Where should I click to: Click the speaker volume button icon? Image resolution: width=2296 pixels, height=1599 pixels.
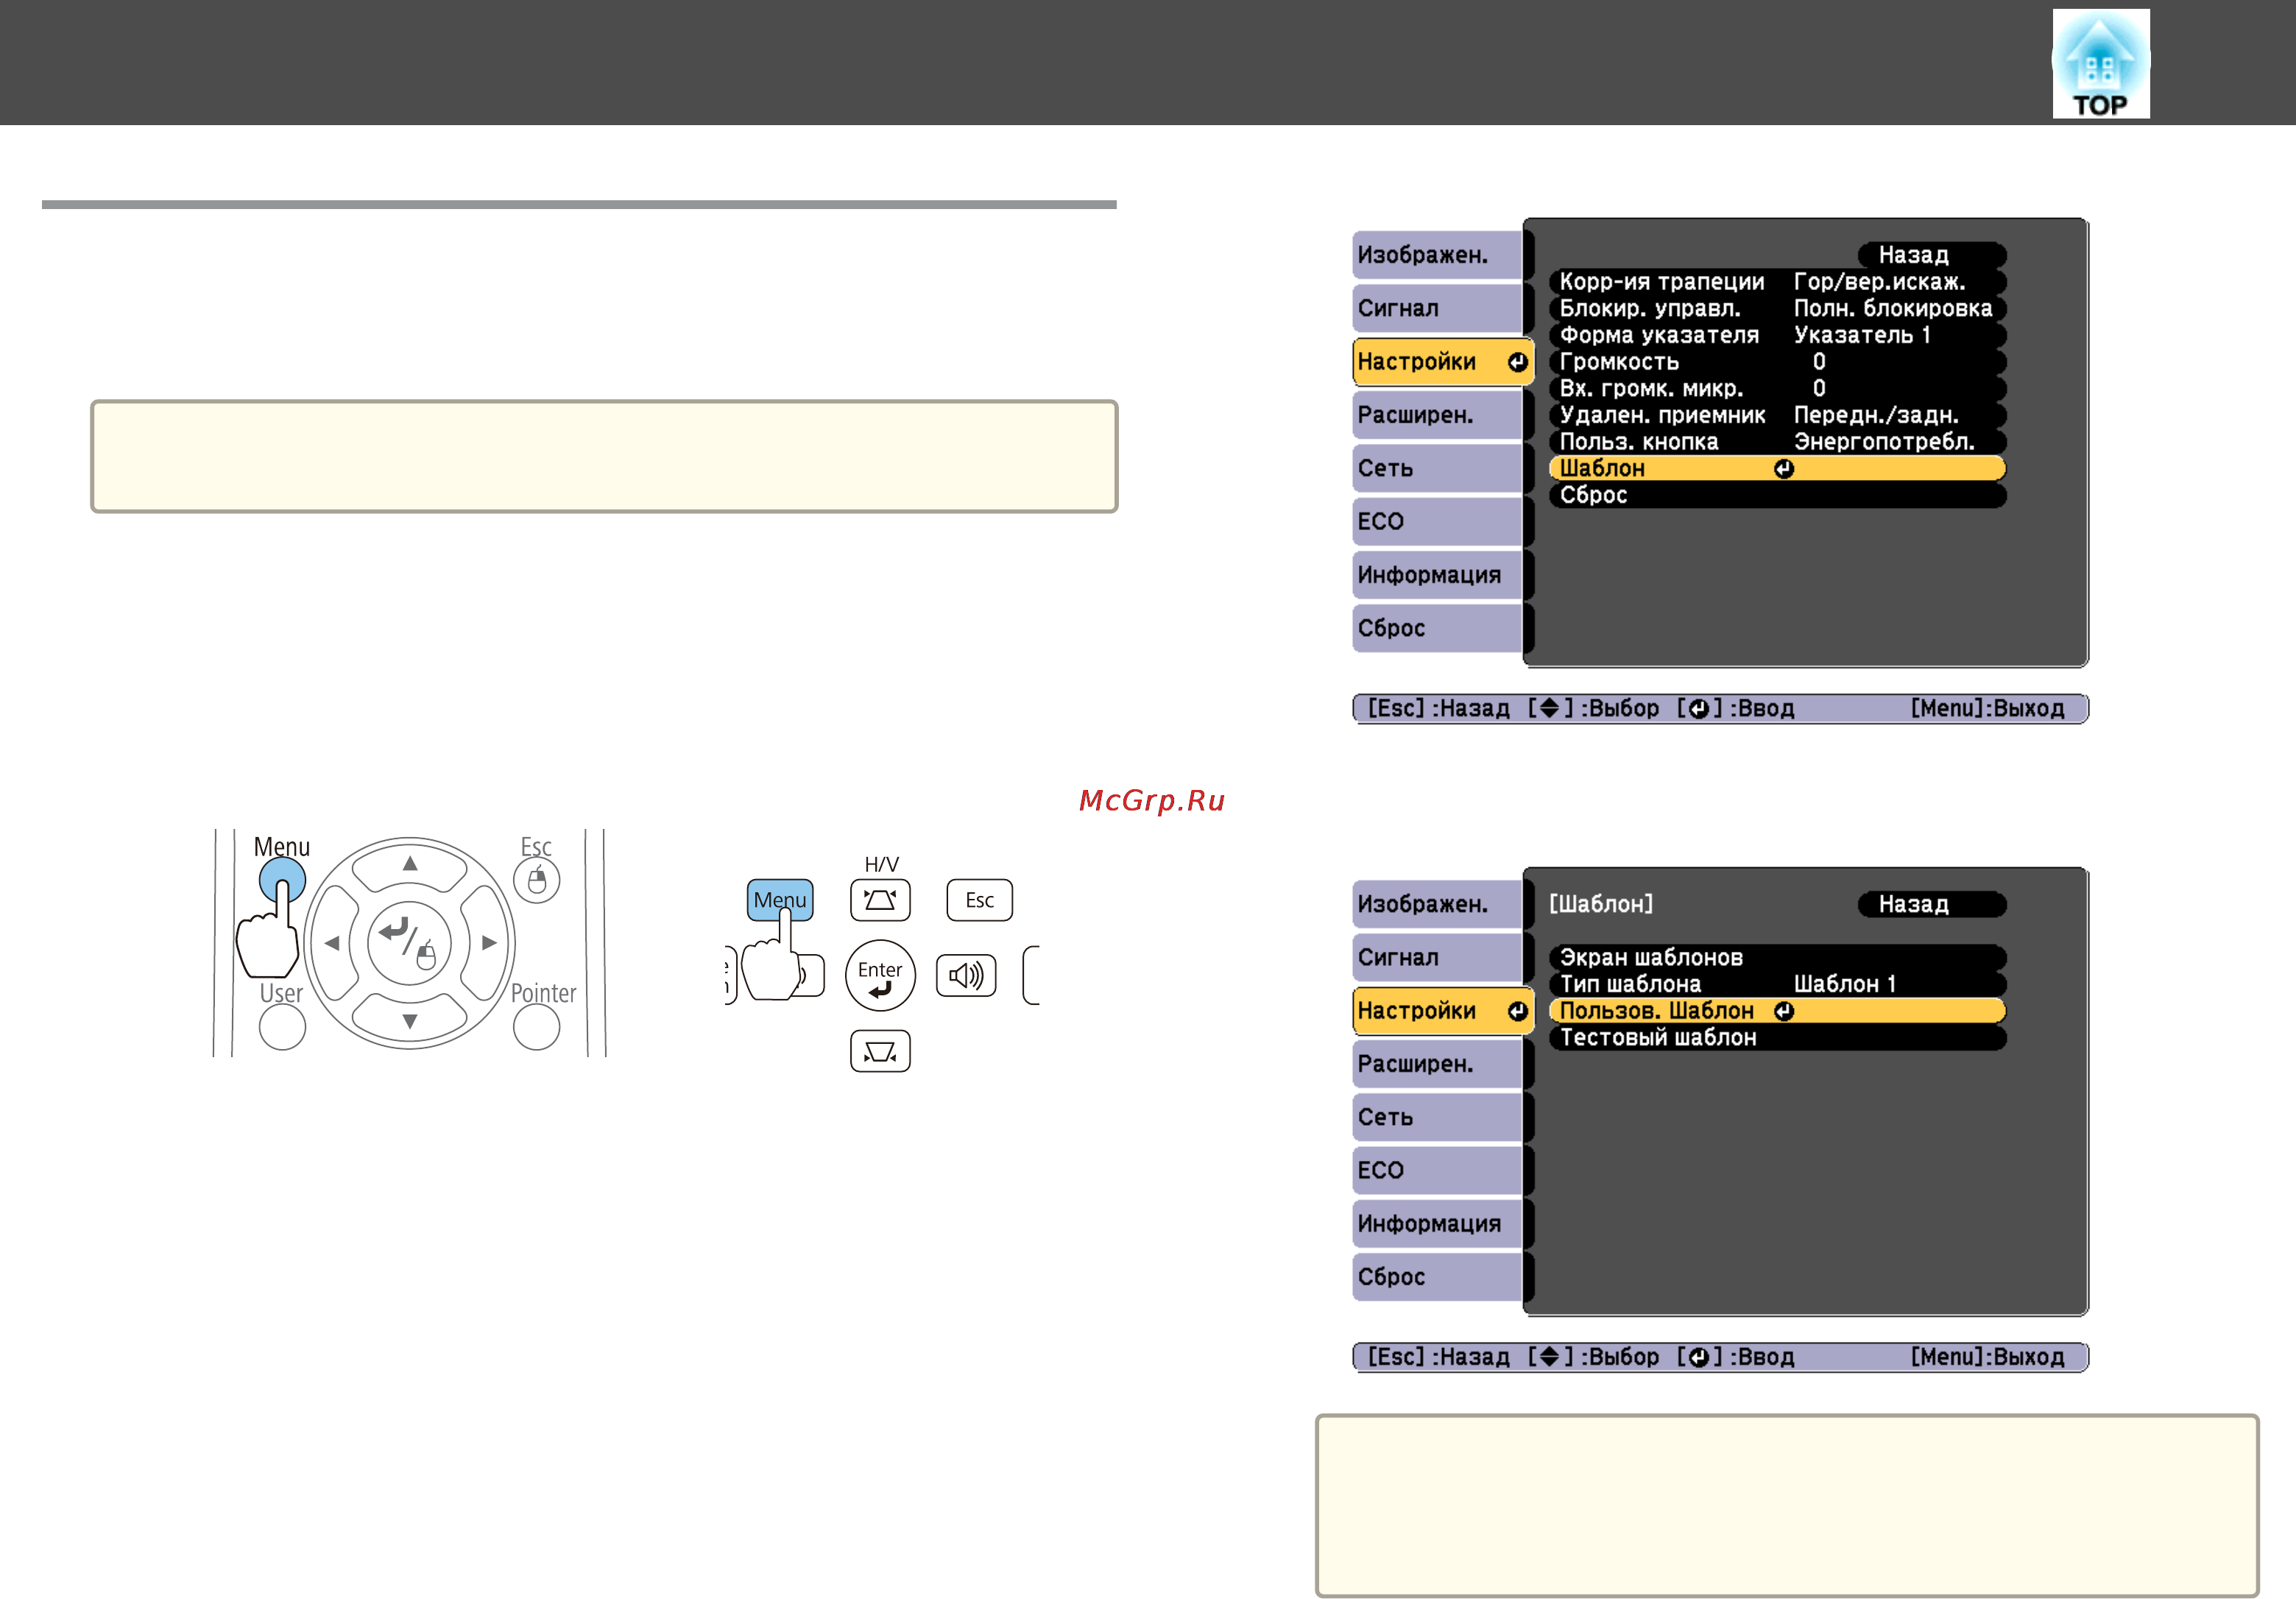point(966,975)
